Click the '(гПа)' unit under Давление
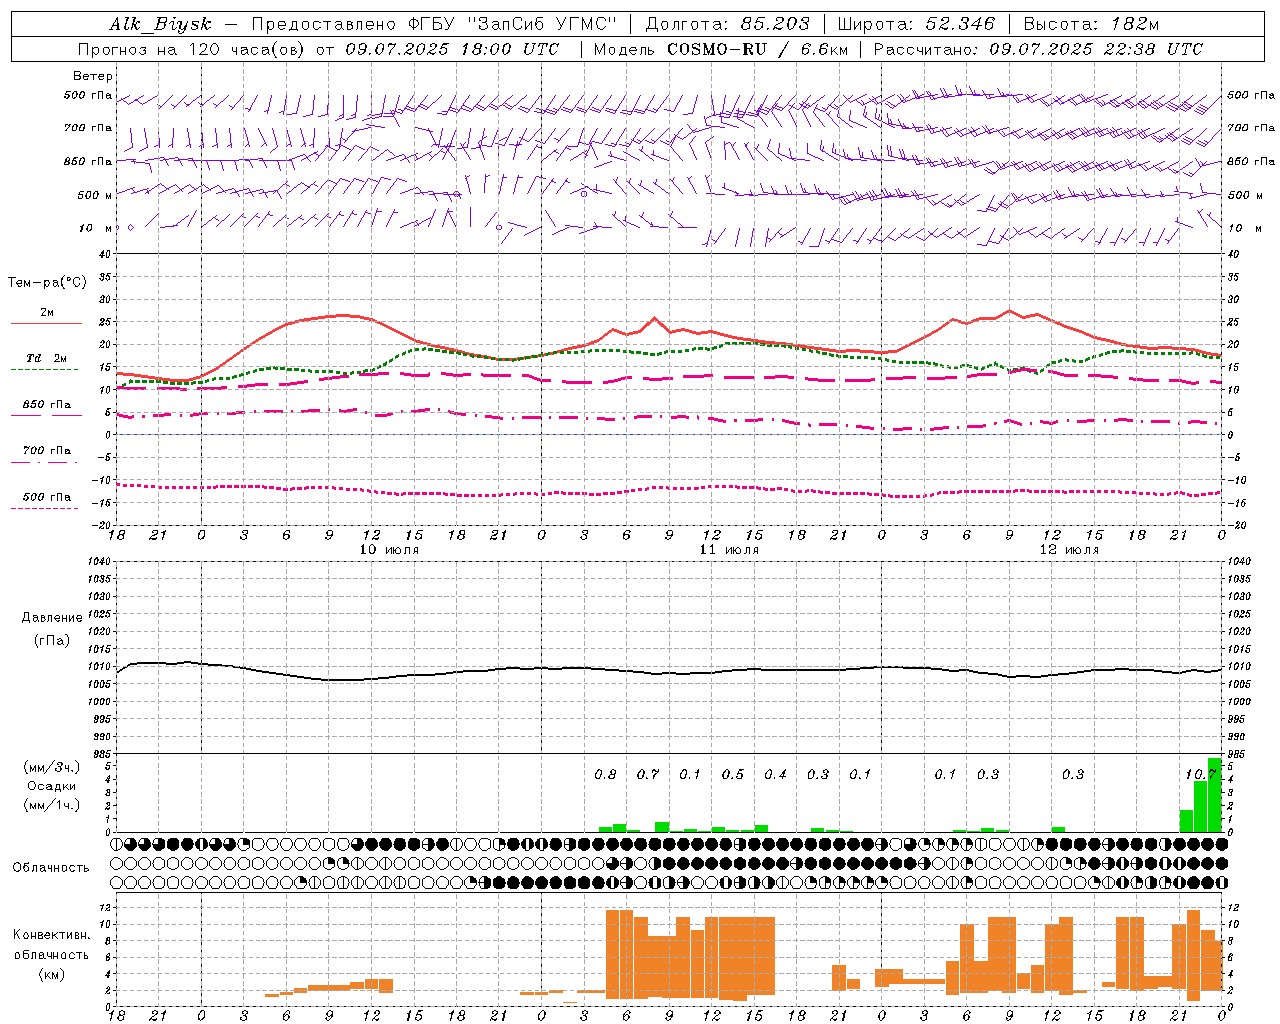This screenshot has width=1280, height=1024. coord(52,640)
